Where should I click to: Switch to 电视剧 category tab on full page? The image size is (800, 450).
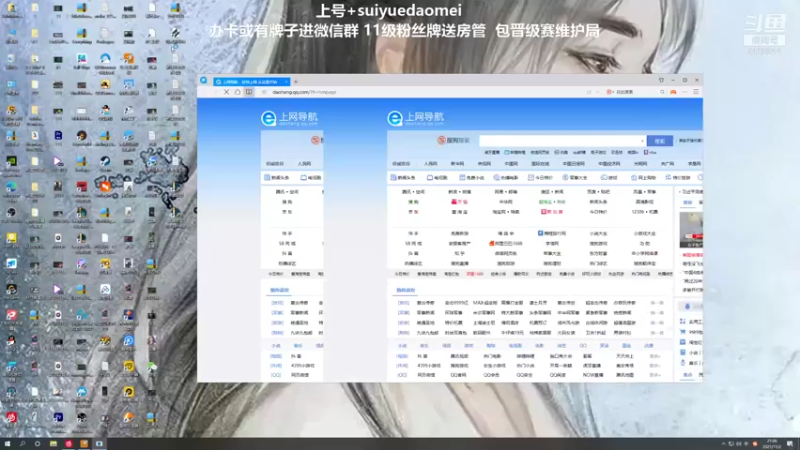pos(437,178)
